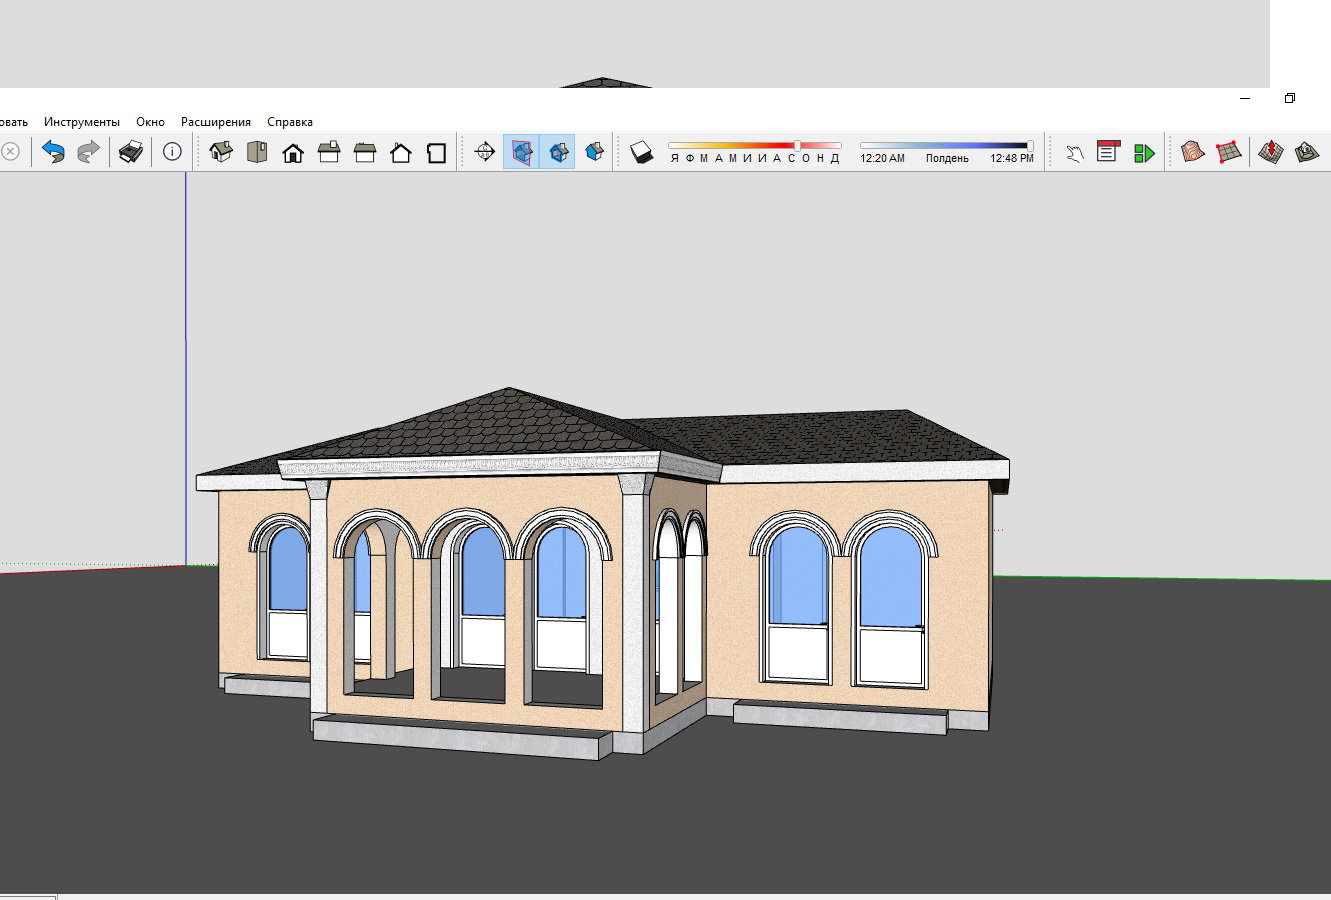
Task: Open the Справка menu
Action: click(x=290, y=122)
